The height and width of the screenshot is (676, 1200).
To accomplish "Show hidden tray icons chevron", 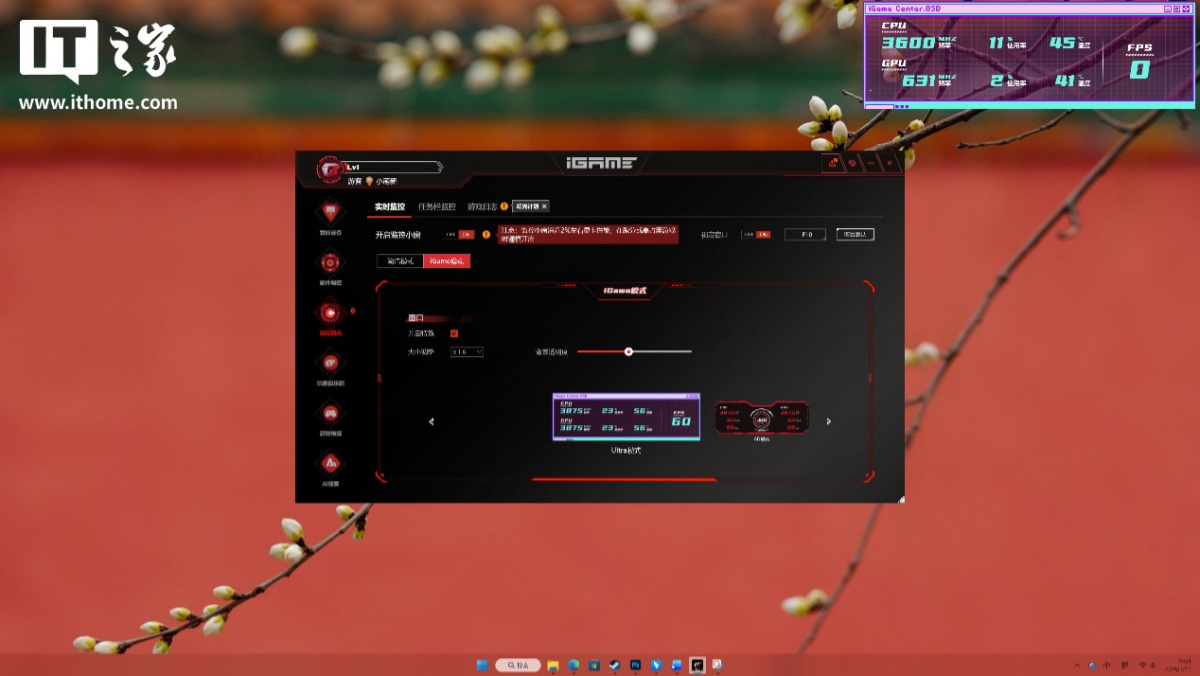I will pyautogui.click(x=1076, y=665).
